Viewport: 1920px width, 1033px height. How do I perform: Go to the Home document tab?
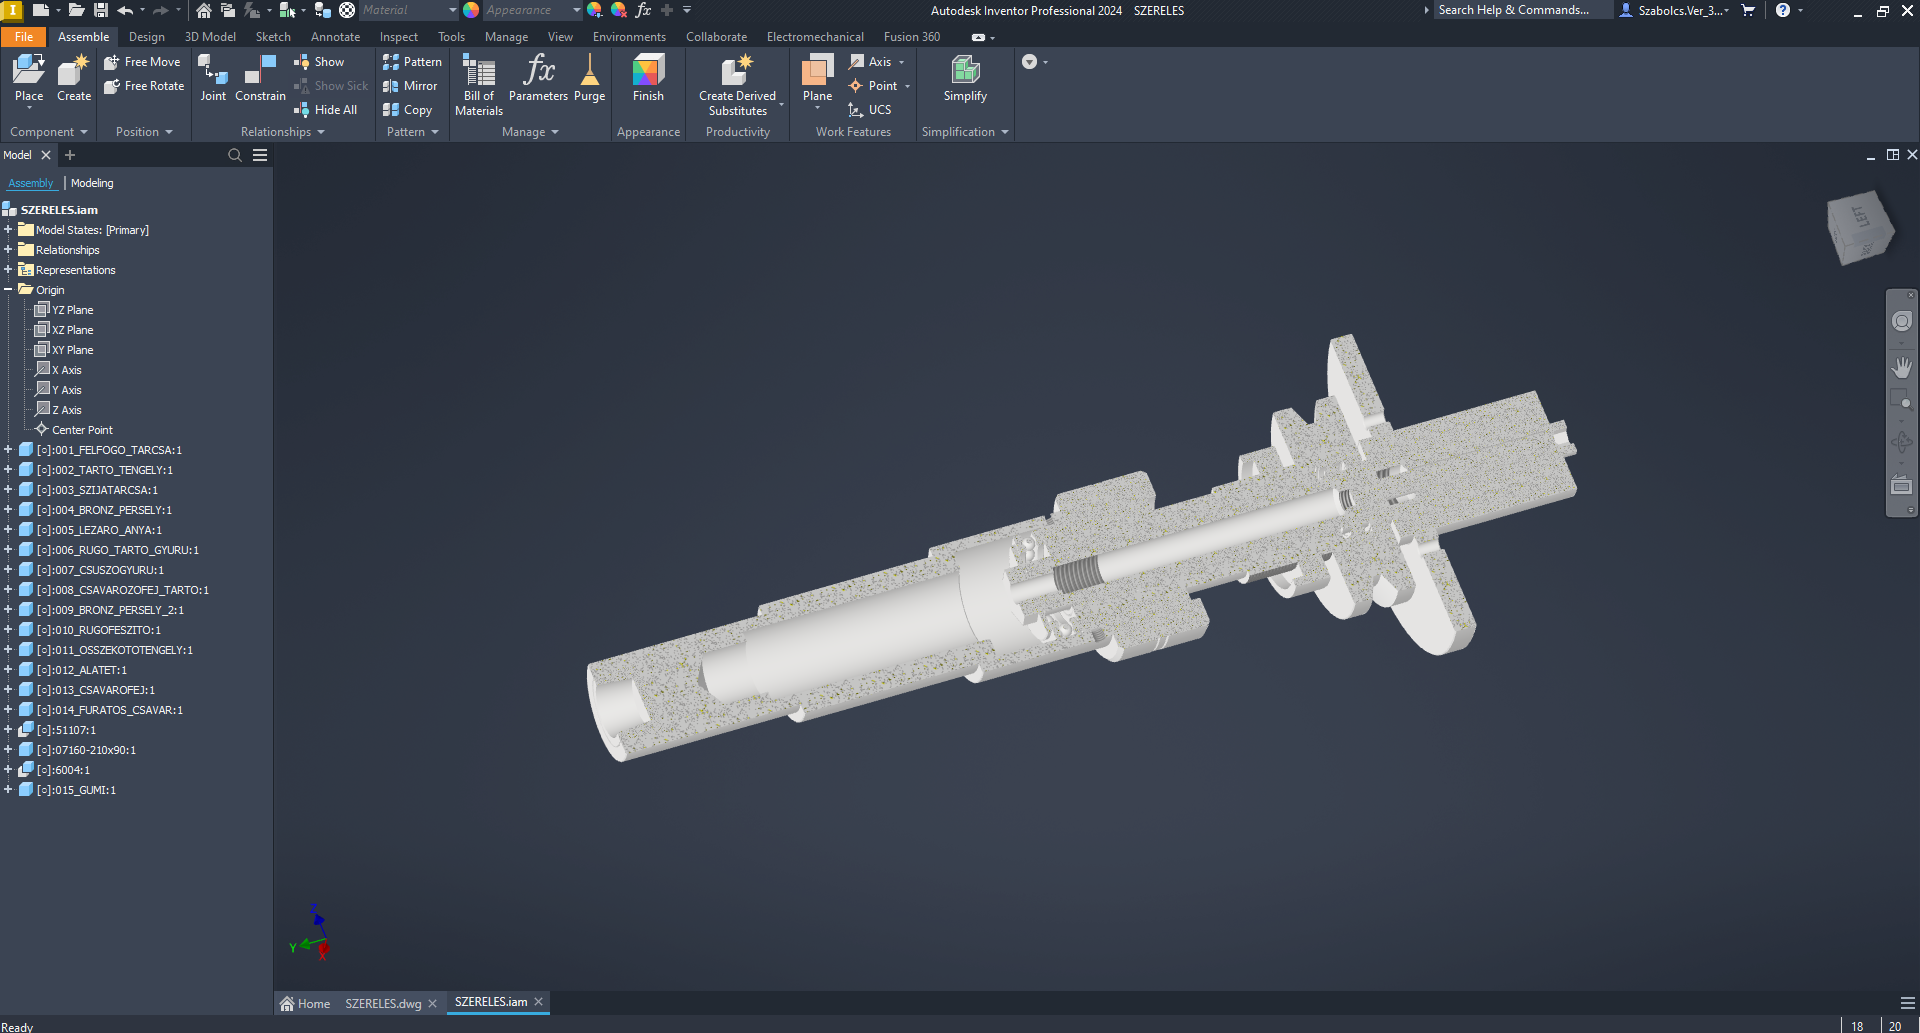pyautogui.click(x=305, y=1003)
